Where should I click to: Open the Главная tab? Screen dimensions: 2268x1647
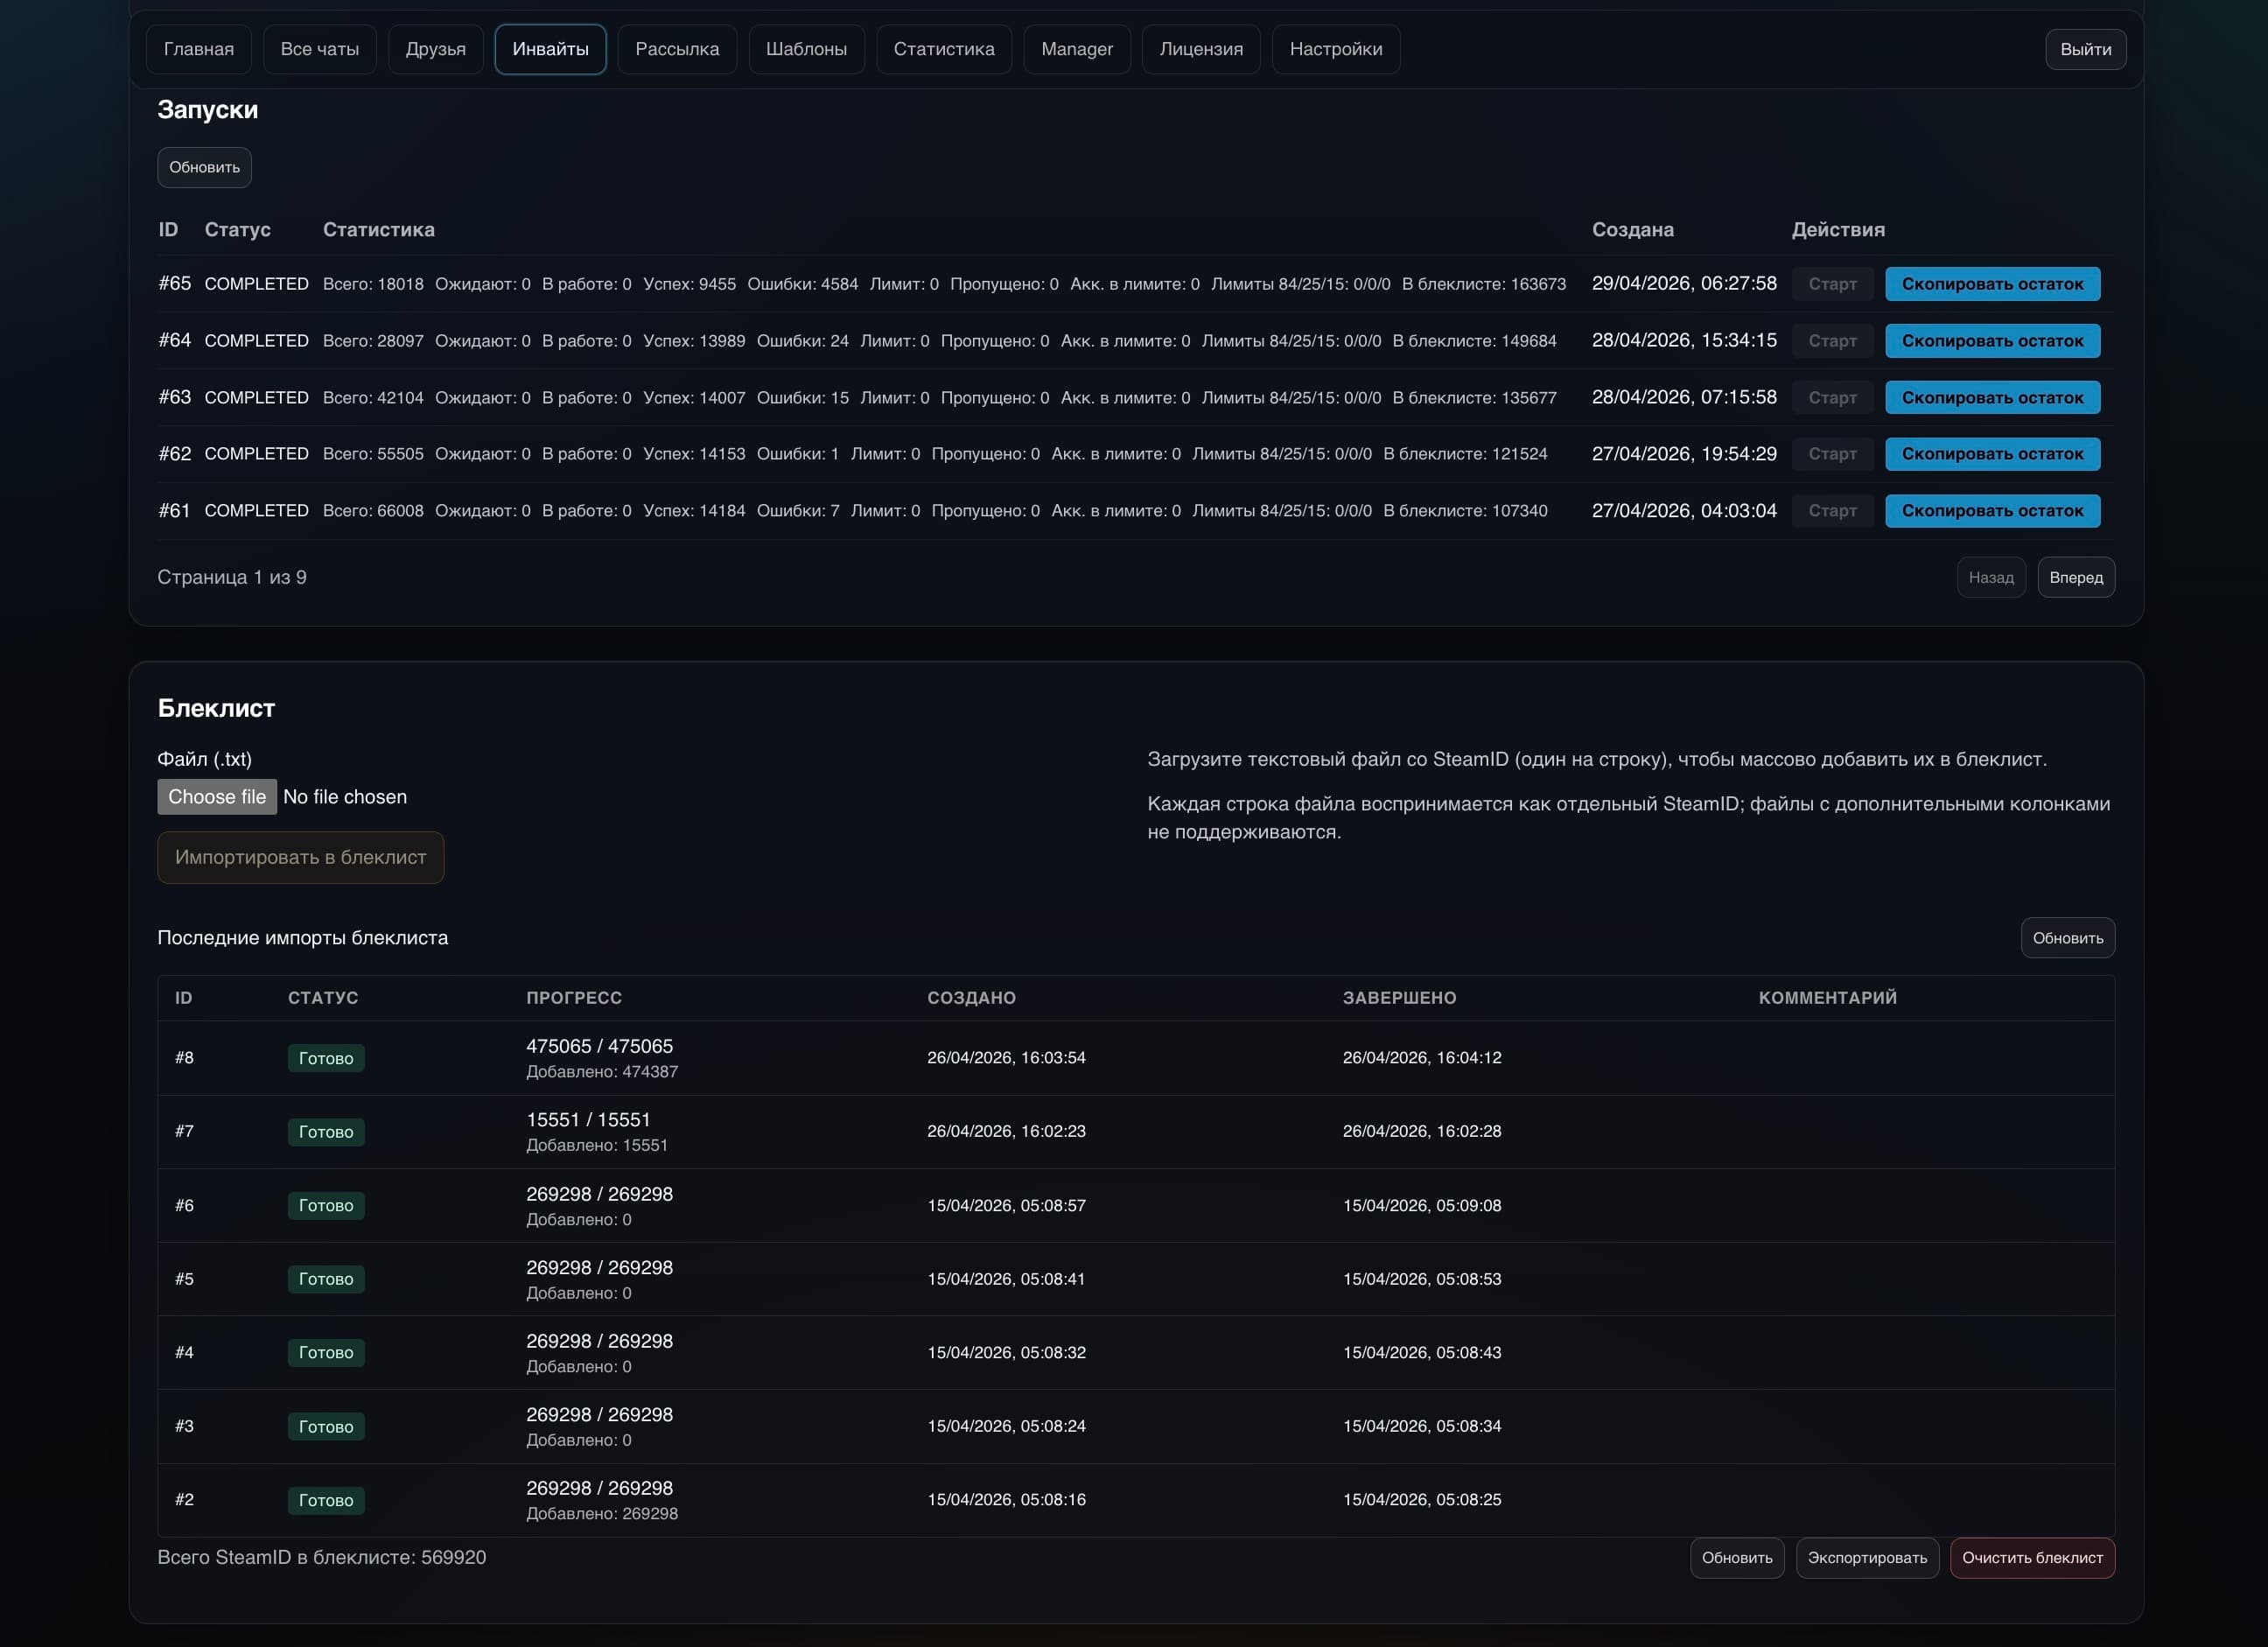198,49
